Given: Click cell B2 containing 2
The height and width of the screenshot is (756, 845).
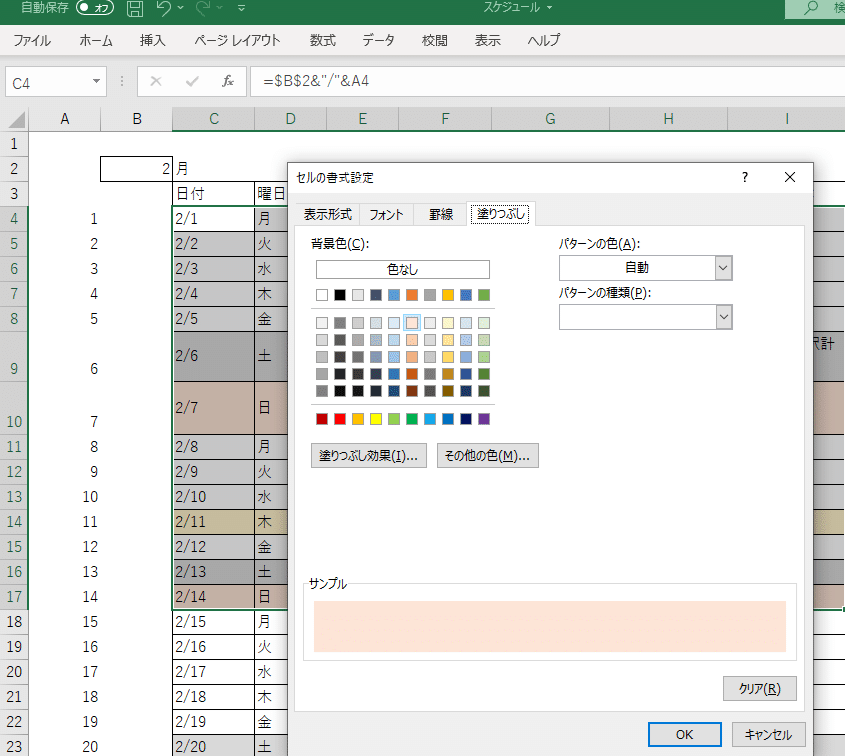Looking at the screenshot, I should coord(136,169).
